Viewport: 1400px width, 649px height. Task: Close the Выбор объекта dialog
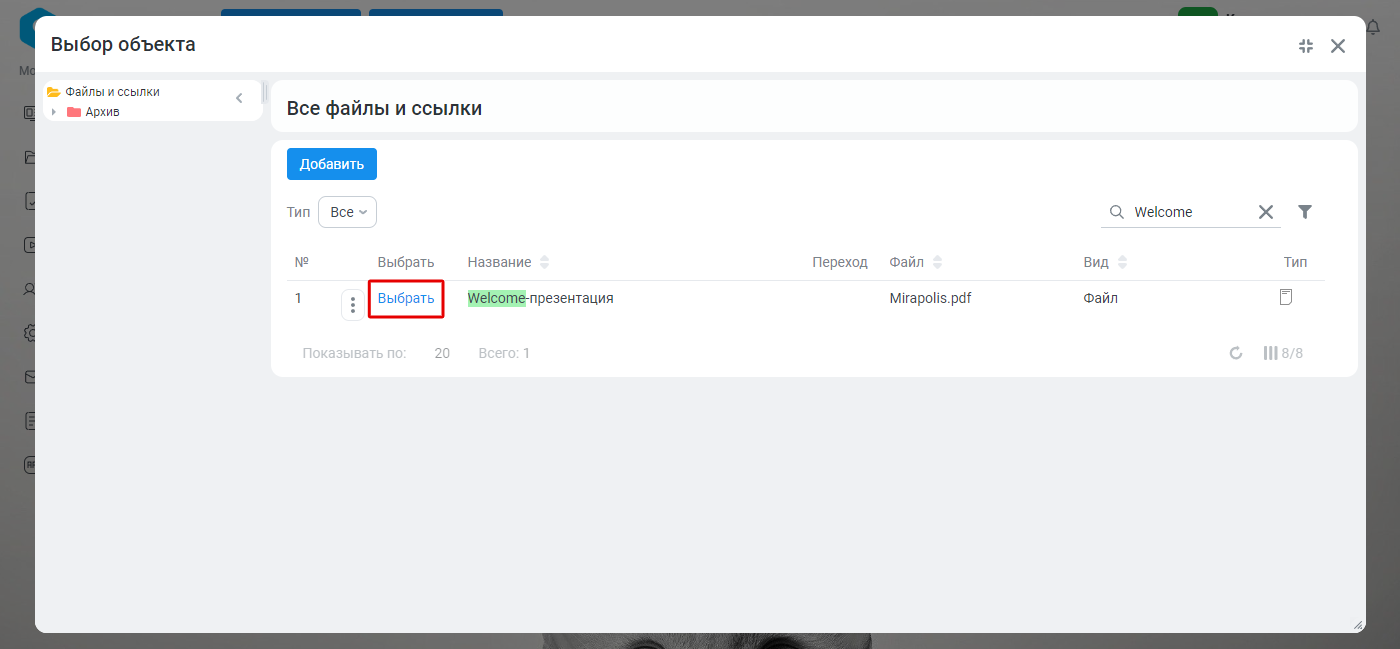[1338, 46]
